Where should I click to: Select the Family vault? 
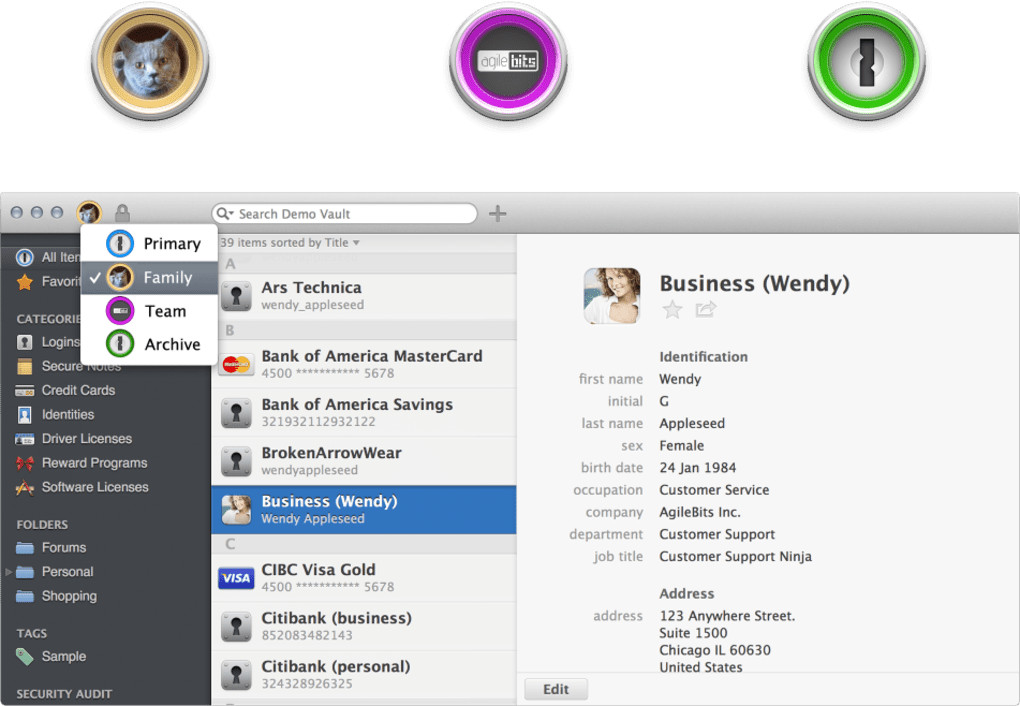(149, 278)
